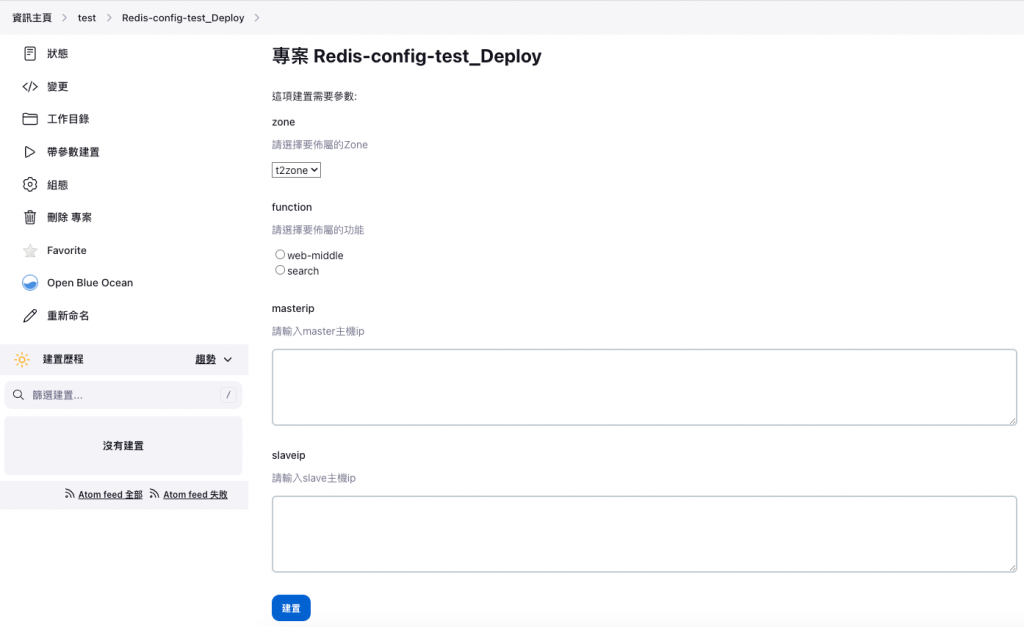Click the 工作目錄 folder icon

coord(30,119)
